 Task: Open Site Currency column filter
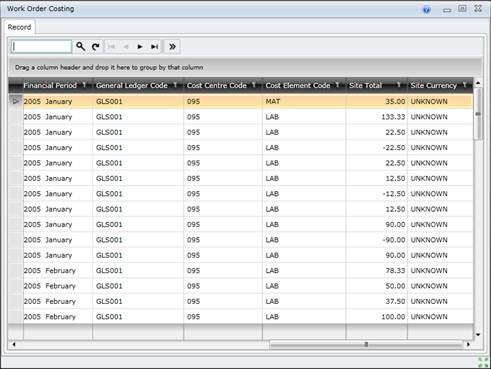point(464,85)
